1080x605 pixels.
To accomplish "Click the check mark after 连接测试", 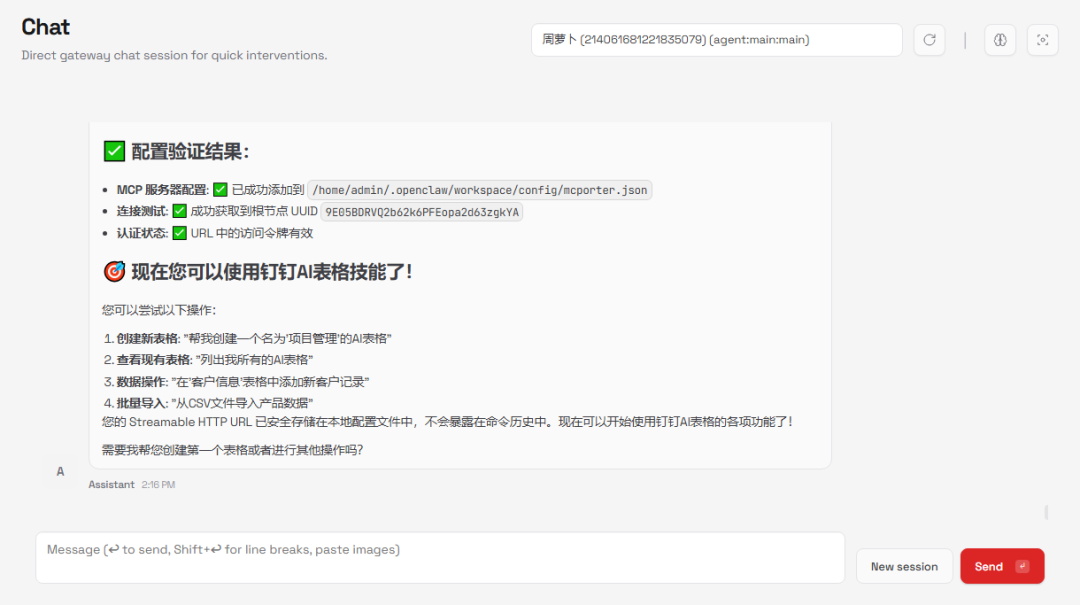I will pyautogui.click(x=179, y=211).
